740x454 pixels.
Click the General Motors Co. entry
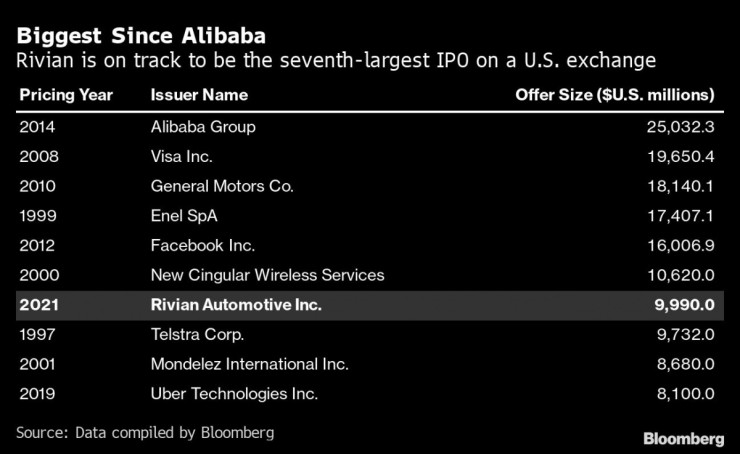point(220,186)
